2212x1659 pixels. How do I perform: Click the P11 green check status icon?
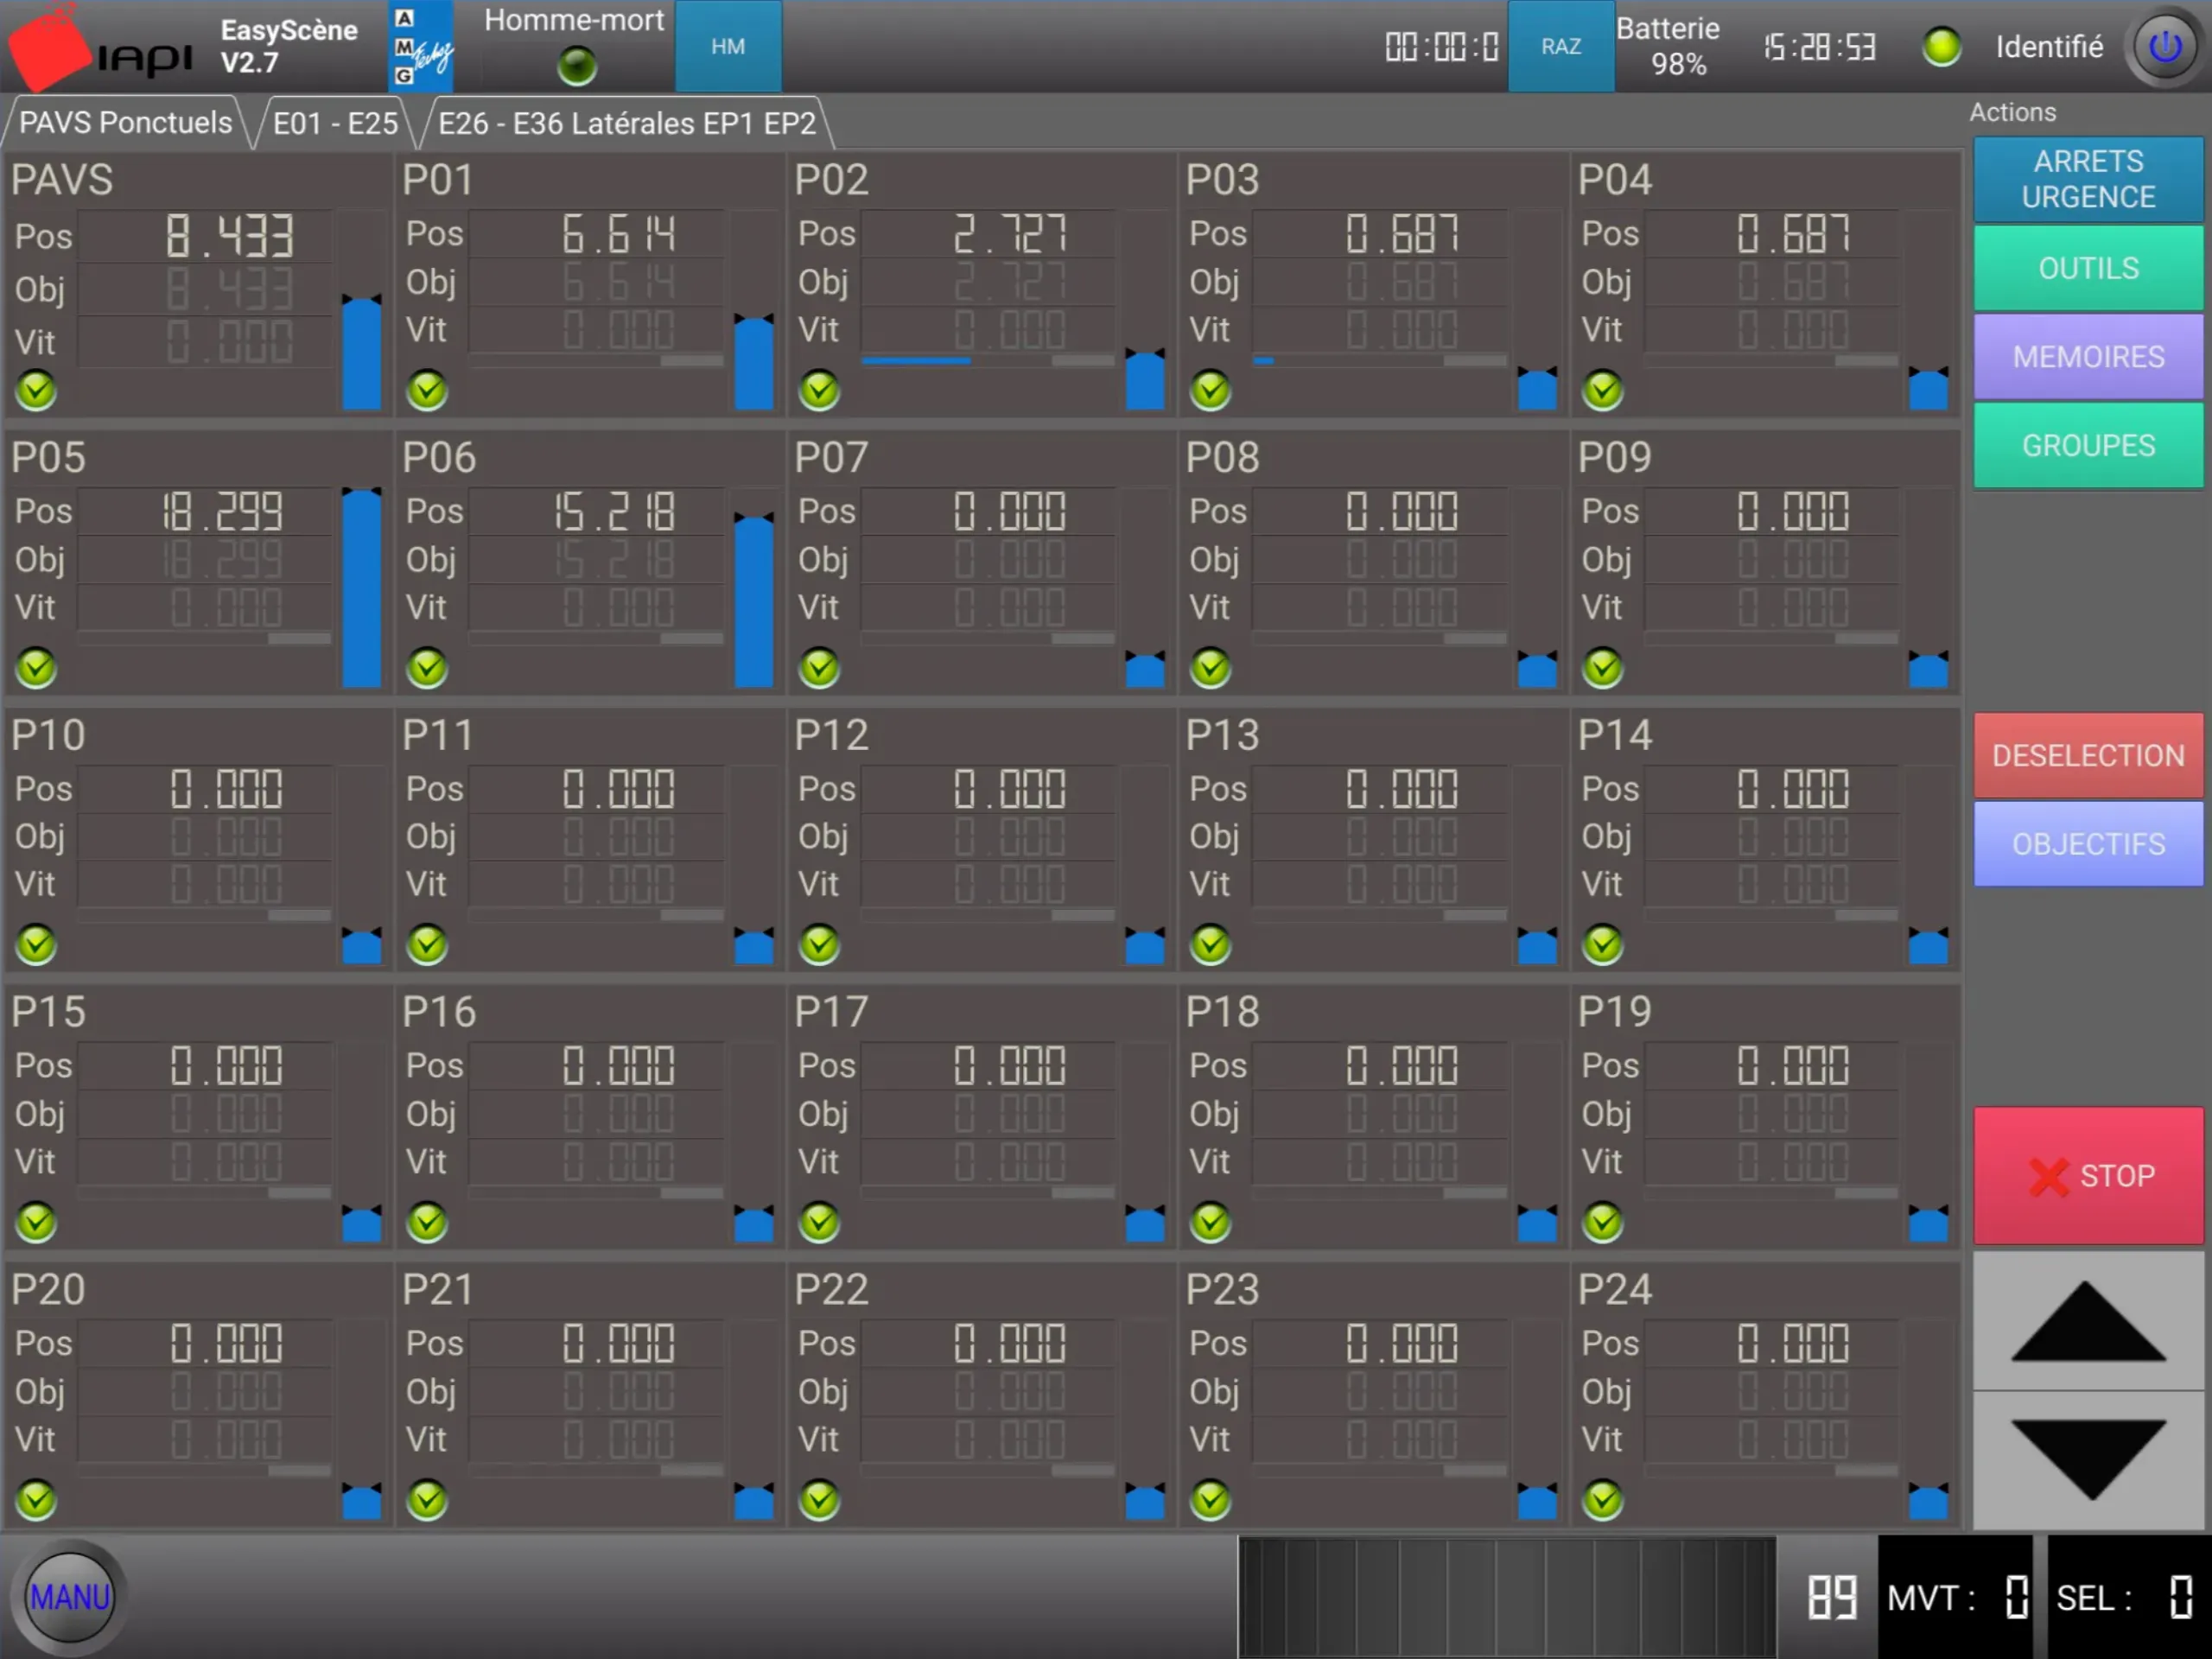427,944
